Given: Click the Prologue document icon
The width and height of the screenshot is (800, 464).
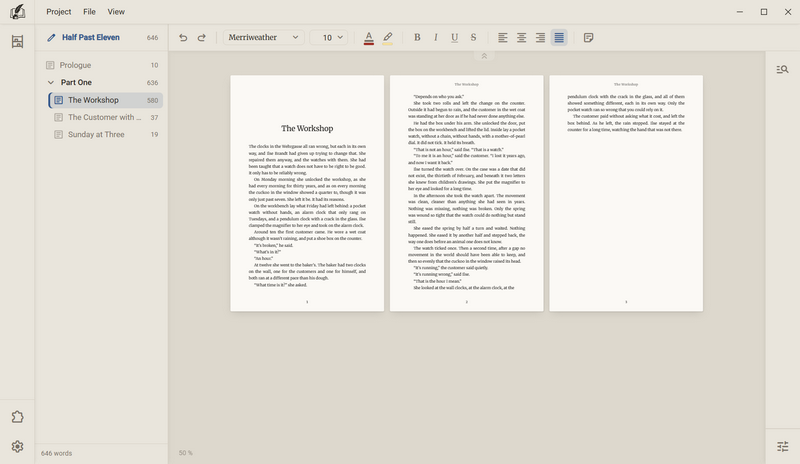Looking at the screenshot, I should click(x=50, y=65).
